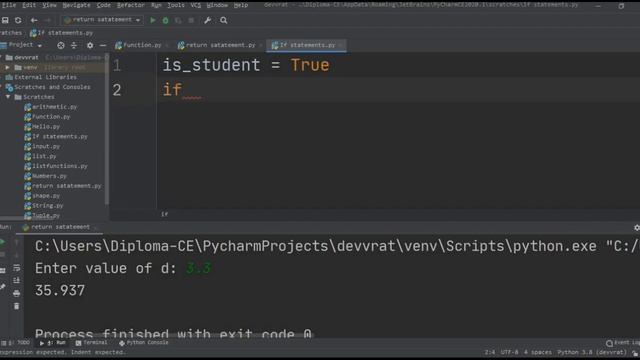Collapse the Scratches folder
Screen dimensions: 640x360
tap(8, 97)
